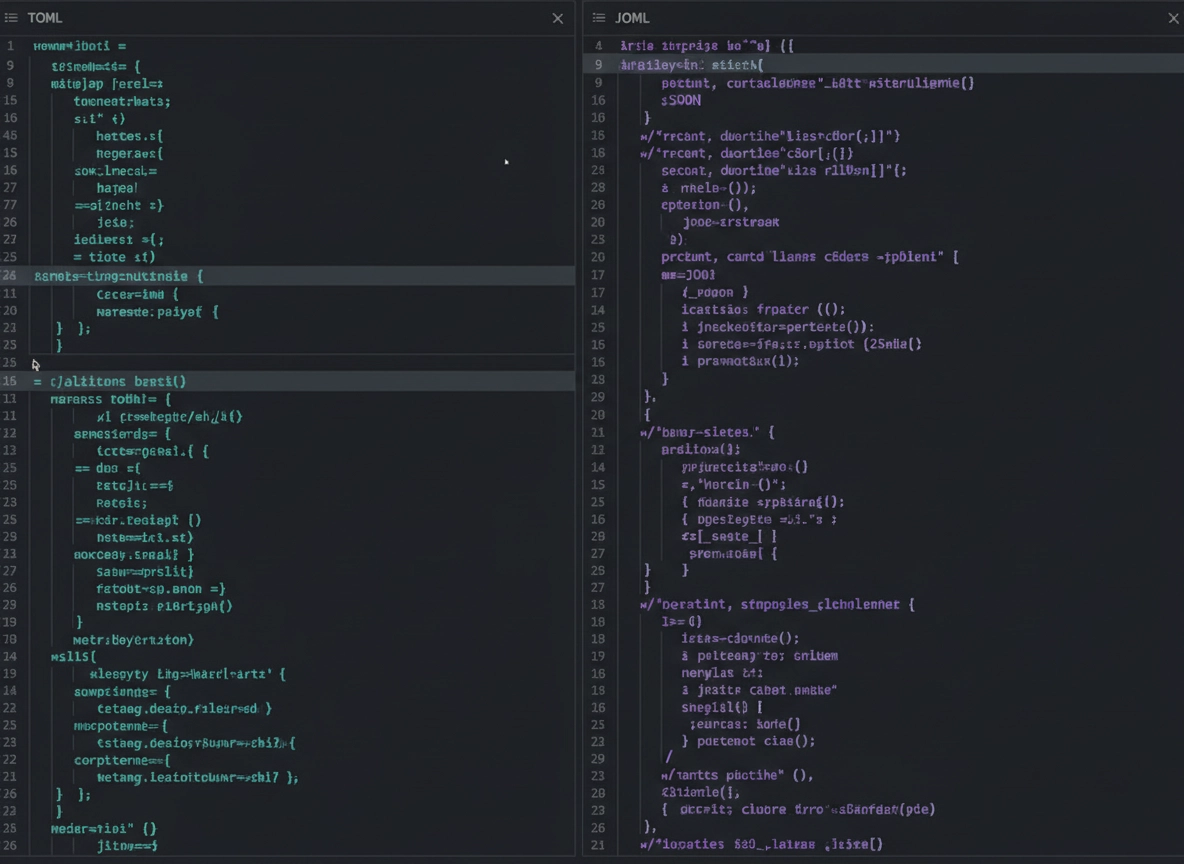The image size is (1184, 864).
Task: Click the 'nerylas' line in JOML pane
Action: [x=722, y=673]
